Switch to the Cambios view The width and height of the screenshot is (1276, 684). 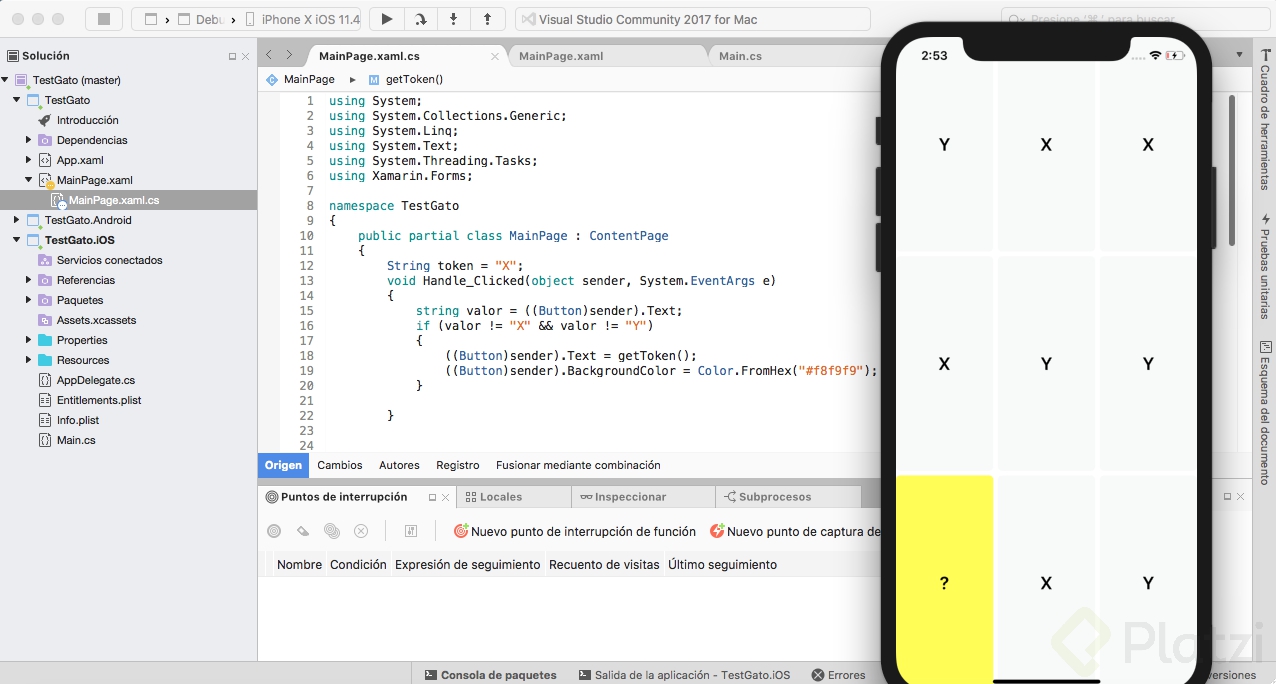(340, 465)
